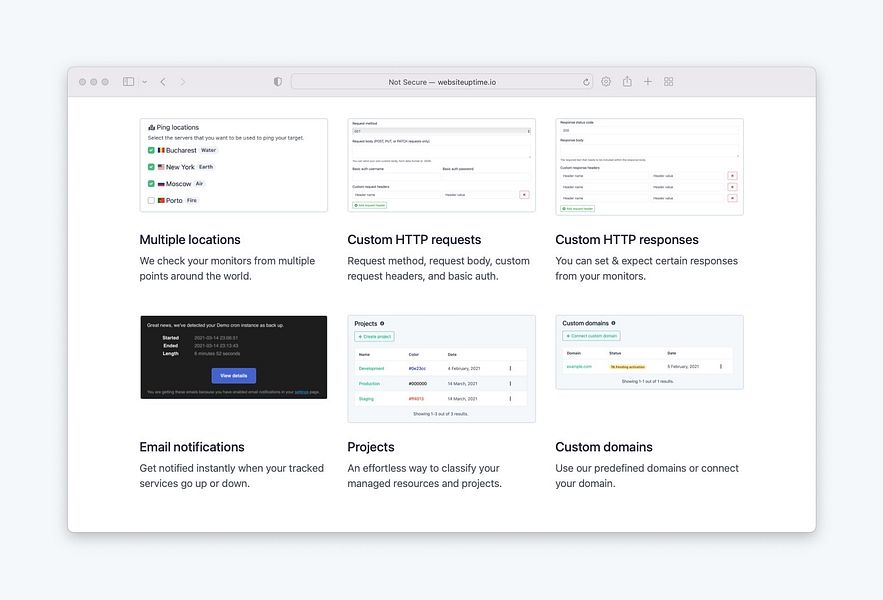Open the actions menu for the Staging project
Screen dimensions: 883x600
[x=511, y=398]
